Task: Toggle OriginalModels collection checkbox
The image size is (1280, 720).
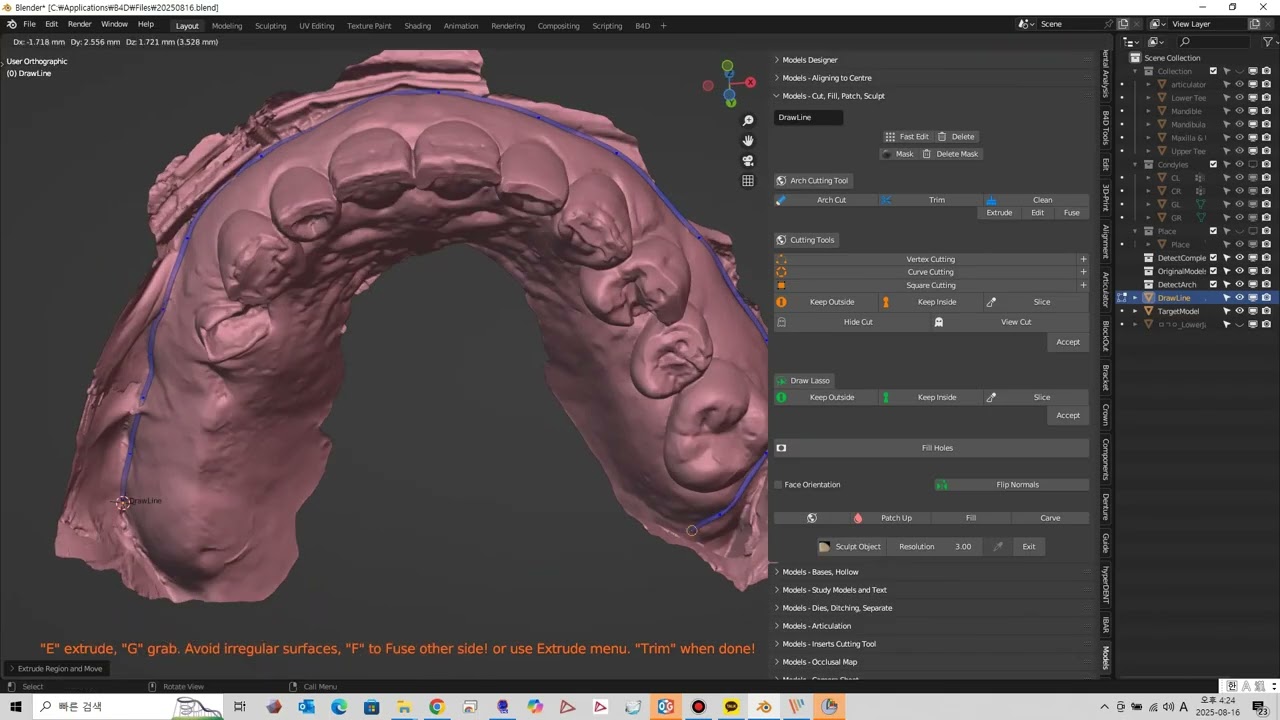Action: click(1213, 271)
